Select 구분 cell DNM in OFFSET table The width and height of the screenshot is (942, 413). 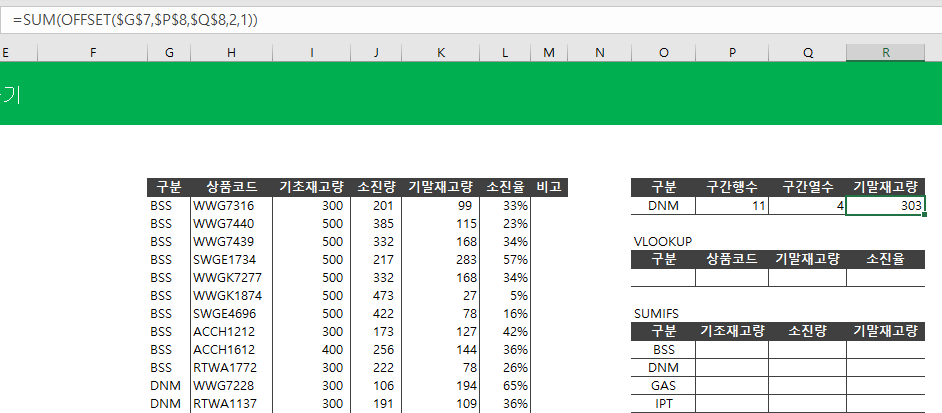(664, 206)
